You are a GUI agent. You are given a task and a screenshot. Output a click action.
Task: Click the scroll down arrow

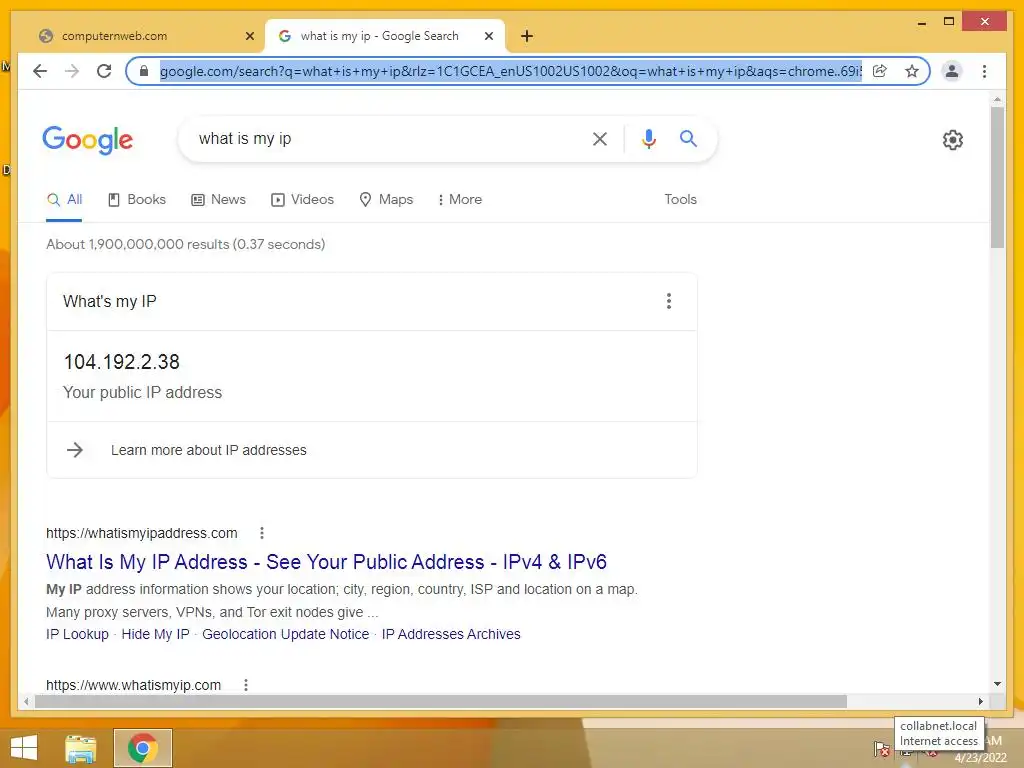pos(997,684)
